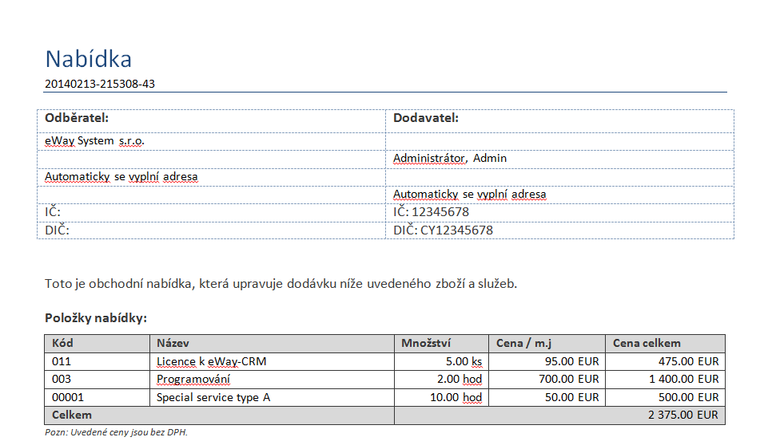Click the customer address placeholder under Odběratel

point(121,176)
